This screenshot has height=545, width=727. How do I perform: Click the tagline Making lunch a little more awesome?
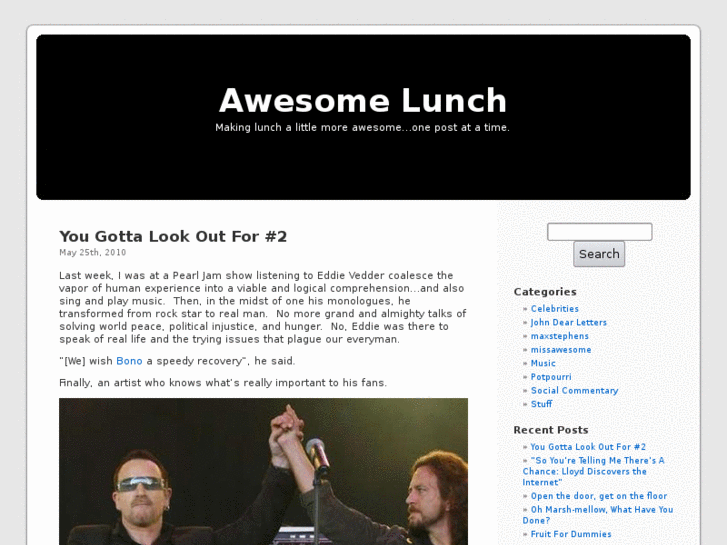(363, 128)
